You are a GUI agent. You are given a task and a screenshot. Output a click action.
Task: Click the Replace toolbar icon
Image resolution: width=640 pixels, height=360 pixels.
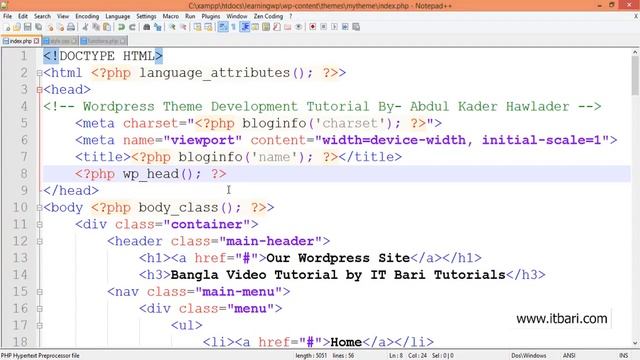click(x=158, y=27)
